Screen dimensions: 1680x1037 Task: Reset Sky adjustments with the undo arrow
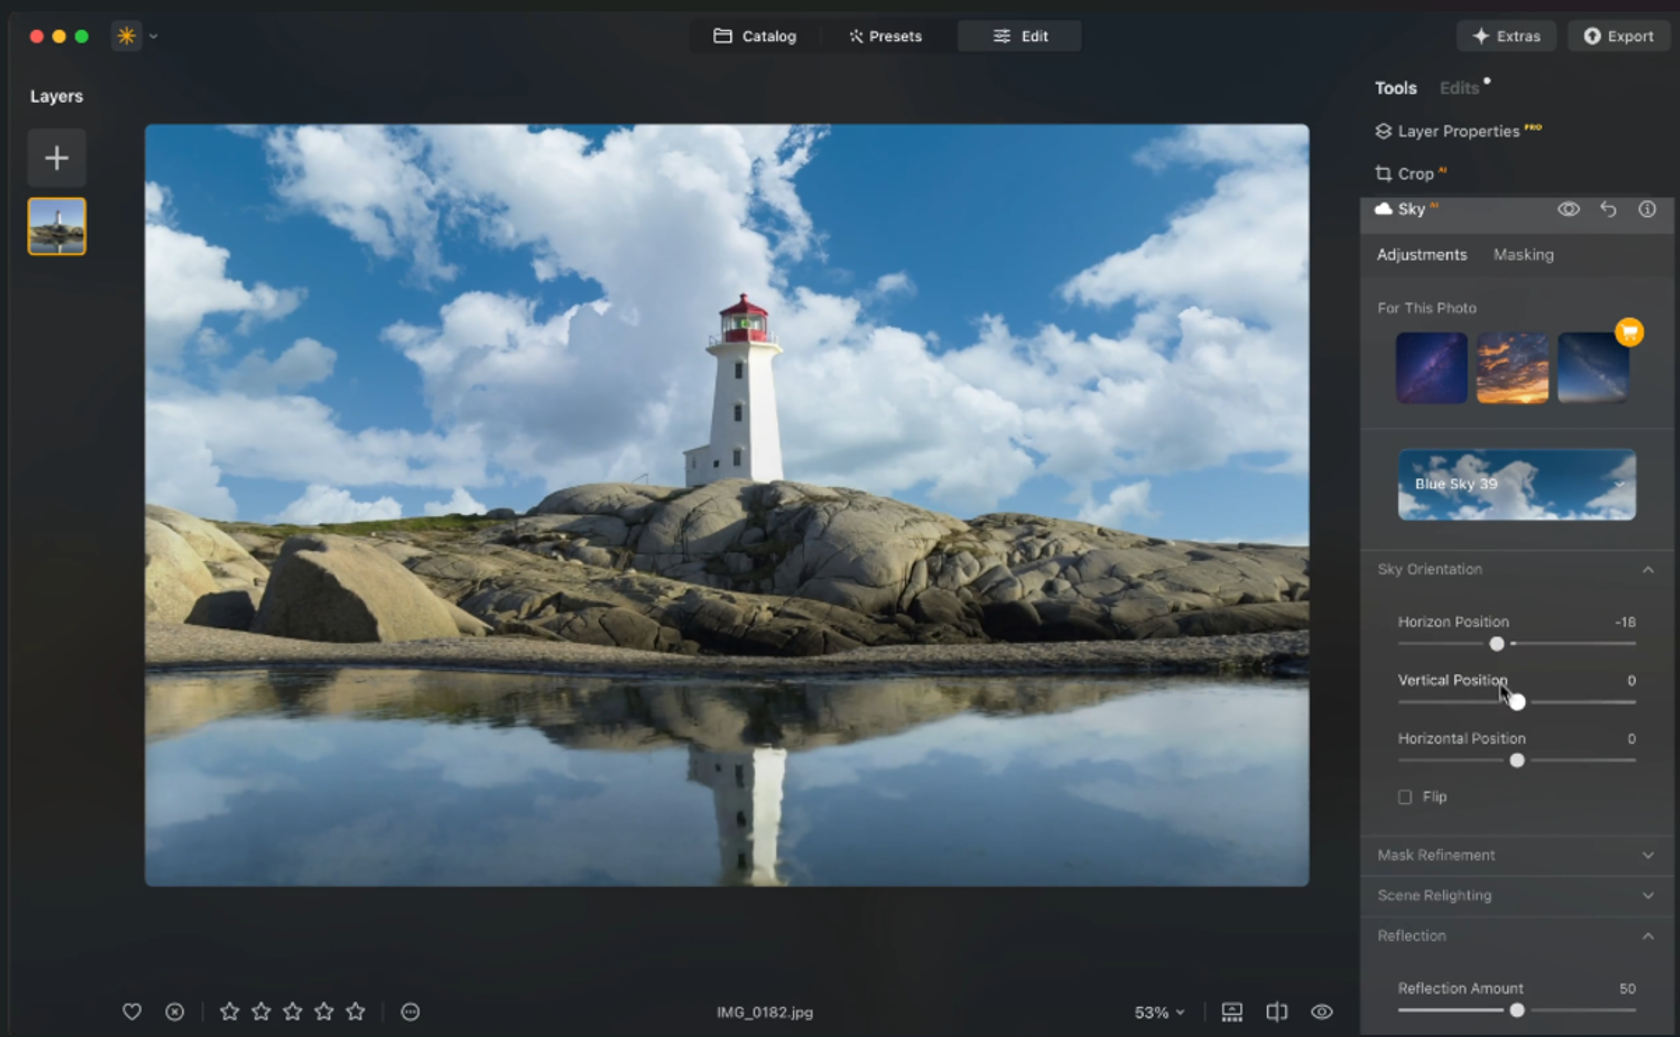pyautogui.click(x=1608, y=209)
